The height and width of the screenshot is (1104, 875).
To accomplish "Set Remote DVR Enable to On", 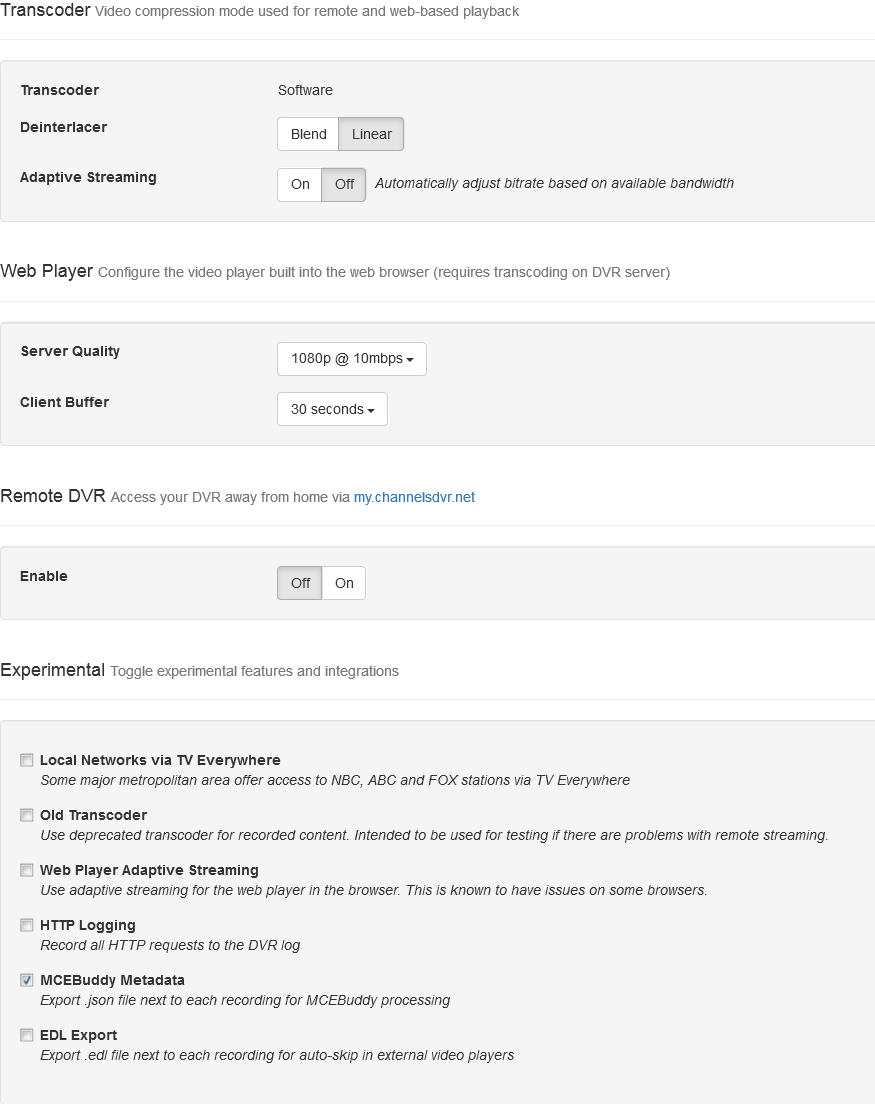I will pos(344,583).
